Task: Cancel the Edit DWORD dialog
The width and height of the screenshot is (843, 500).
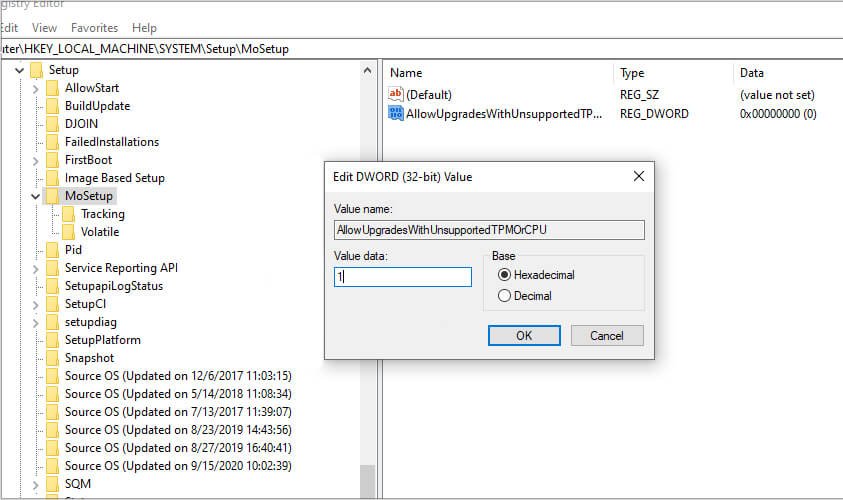Action: (606, 336)
